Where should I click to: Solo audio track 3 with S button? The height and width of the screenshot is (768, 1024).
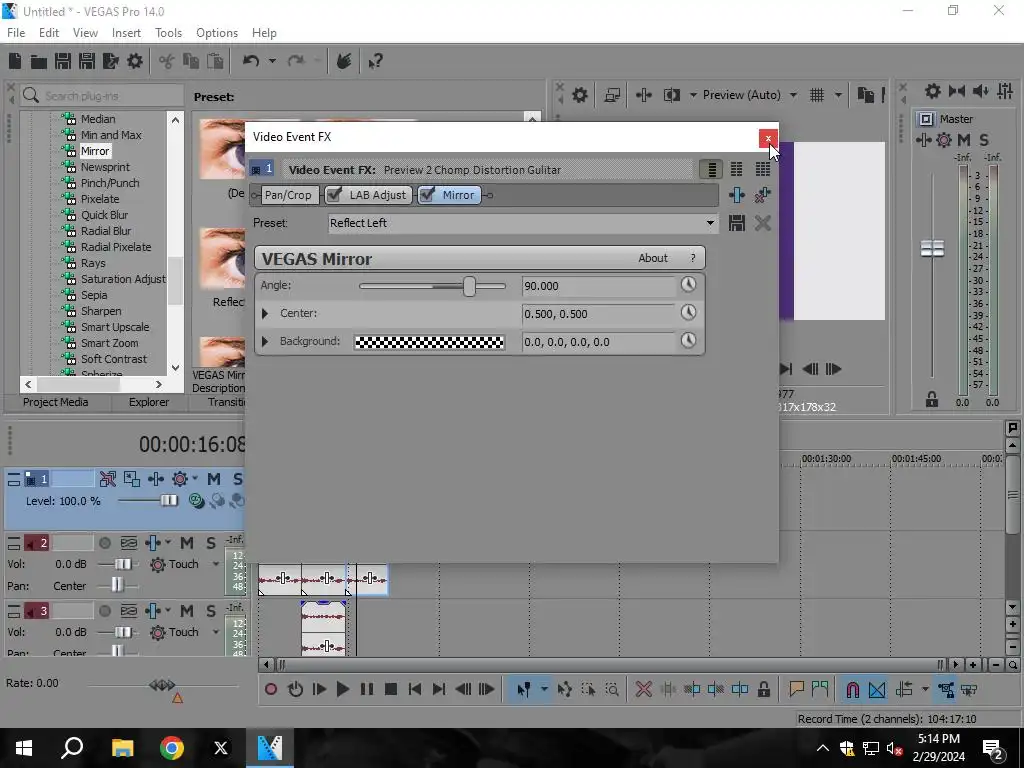click(x=211, y=611)
